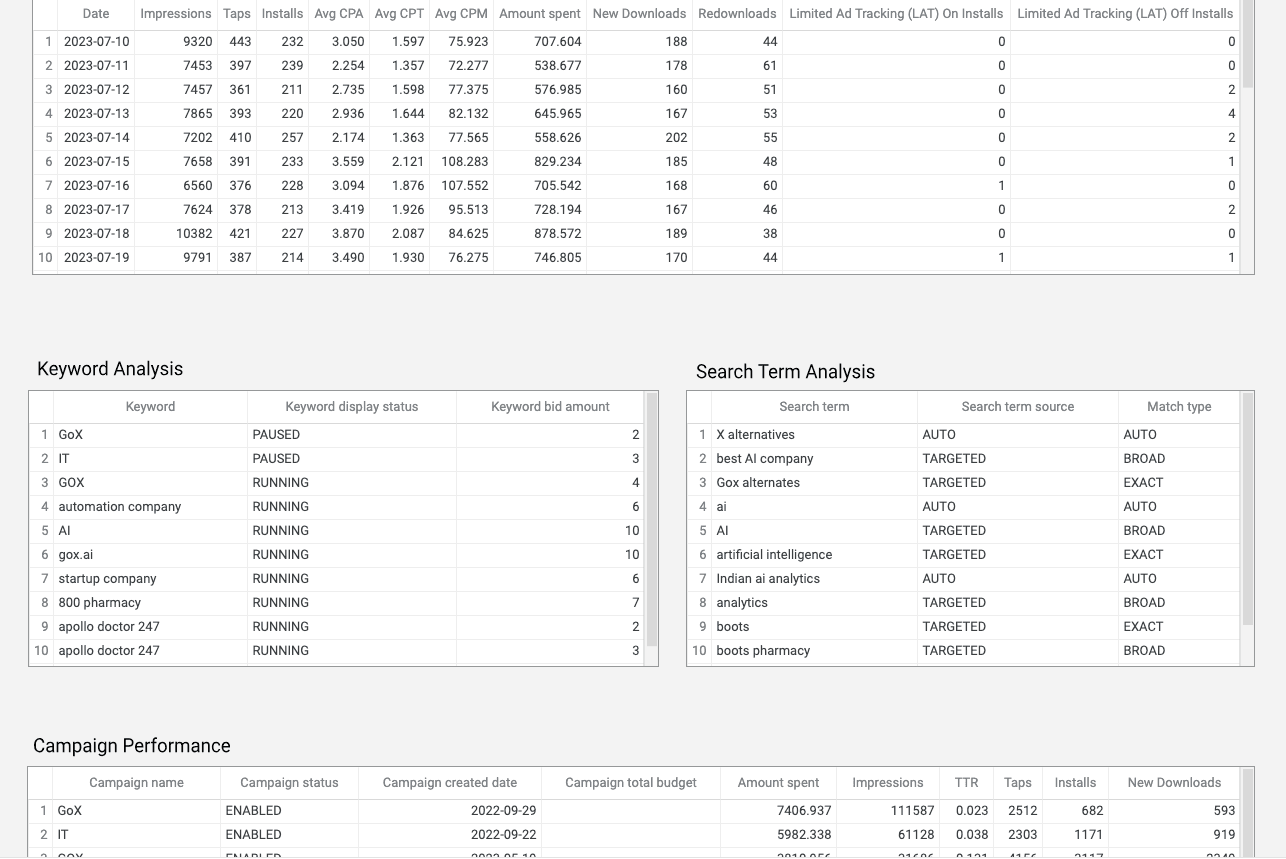The width and height of the screenshot is (1286, 859).
Task: Click the Campaign Performance table scrollbar
Action: (1247, 814)
